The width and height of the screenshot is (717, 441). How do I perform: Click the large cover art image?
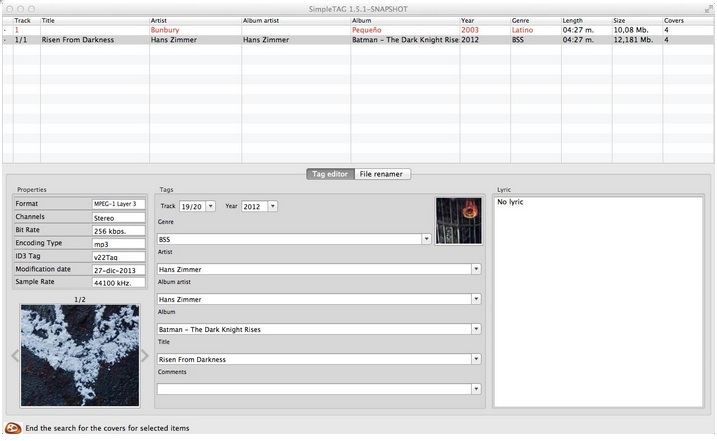pos(80,355)
